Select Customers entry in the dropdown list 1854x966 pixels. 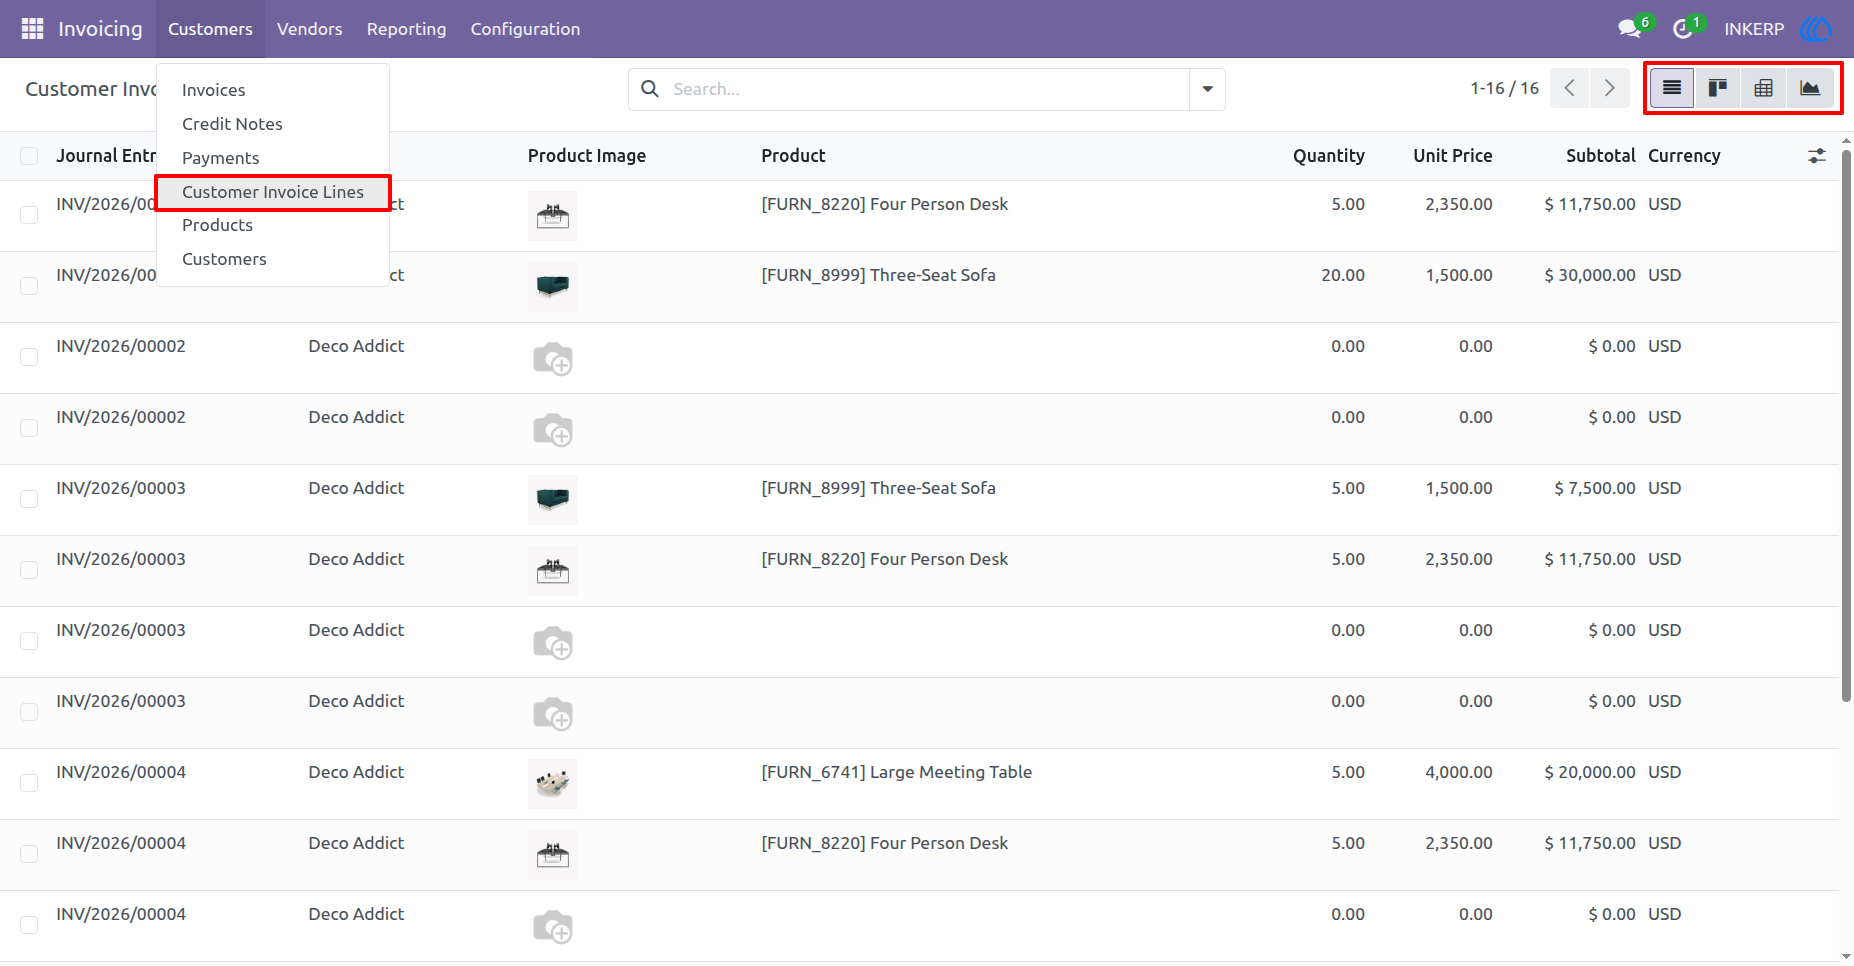[273, 259]
